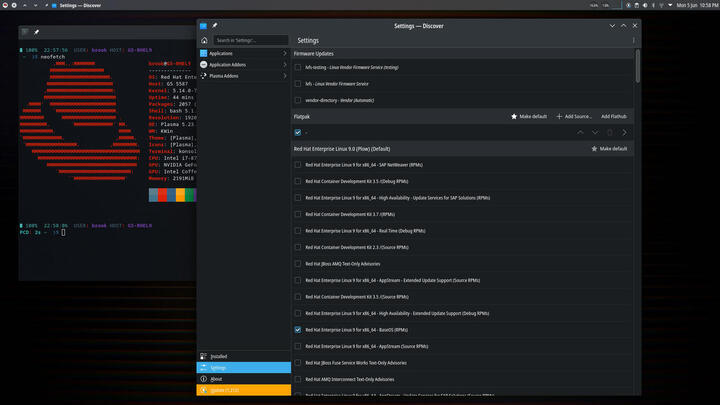Click the clock in the top panel
The height and width of the screenshot is (405, 720).
pos(697,6)
